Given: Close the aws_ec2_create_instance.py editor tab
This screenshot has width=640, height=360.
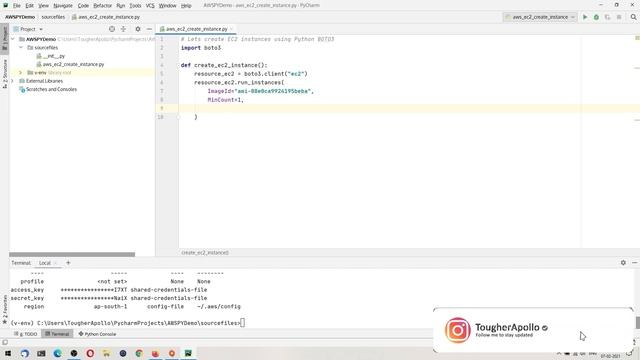Looking at the screenshot, I should point(231,29).
